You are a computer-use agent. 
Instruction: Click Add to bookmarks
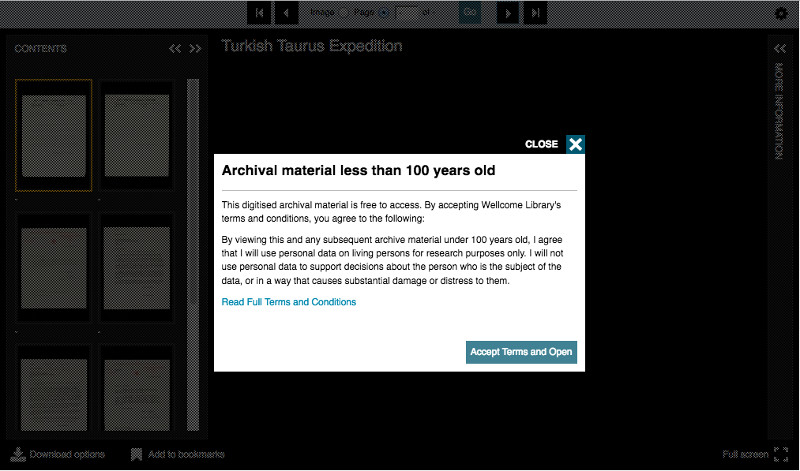[178, 454]
